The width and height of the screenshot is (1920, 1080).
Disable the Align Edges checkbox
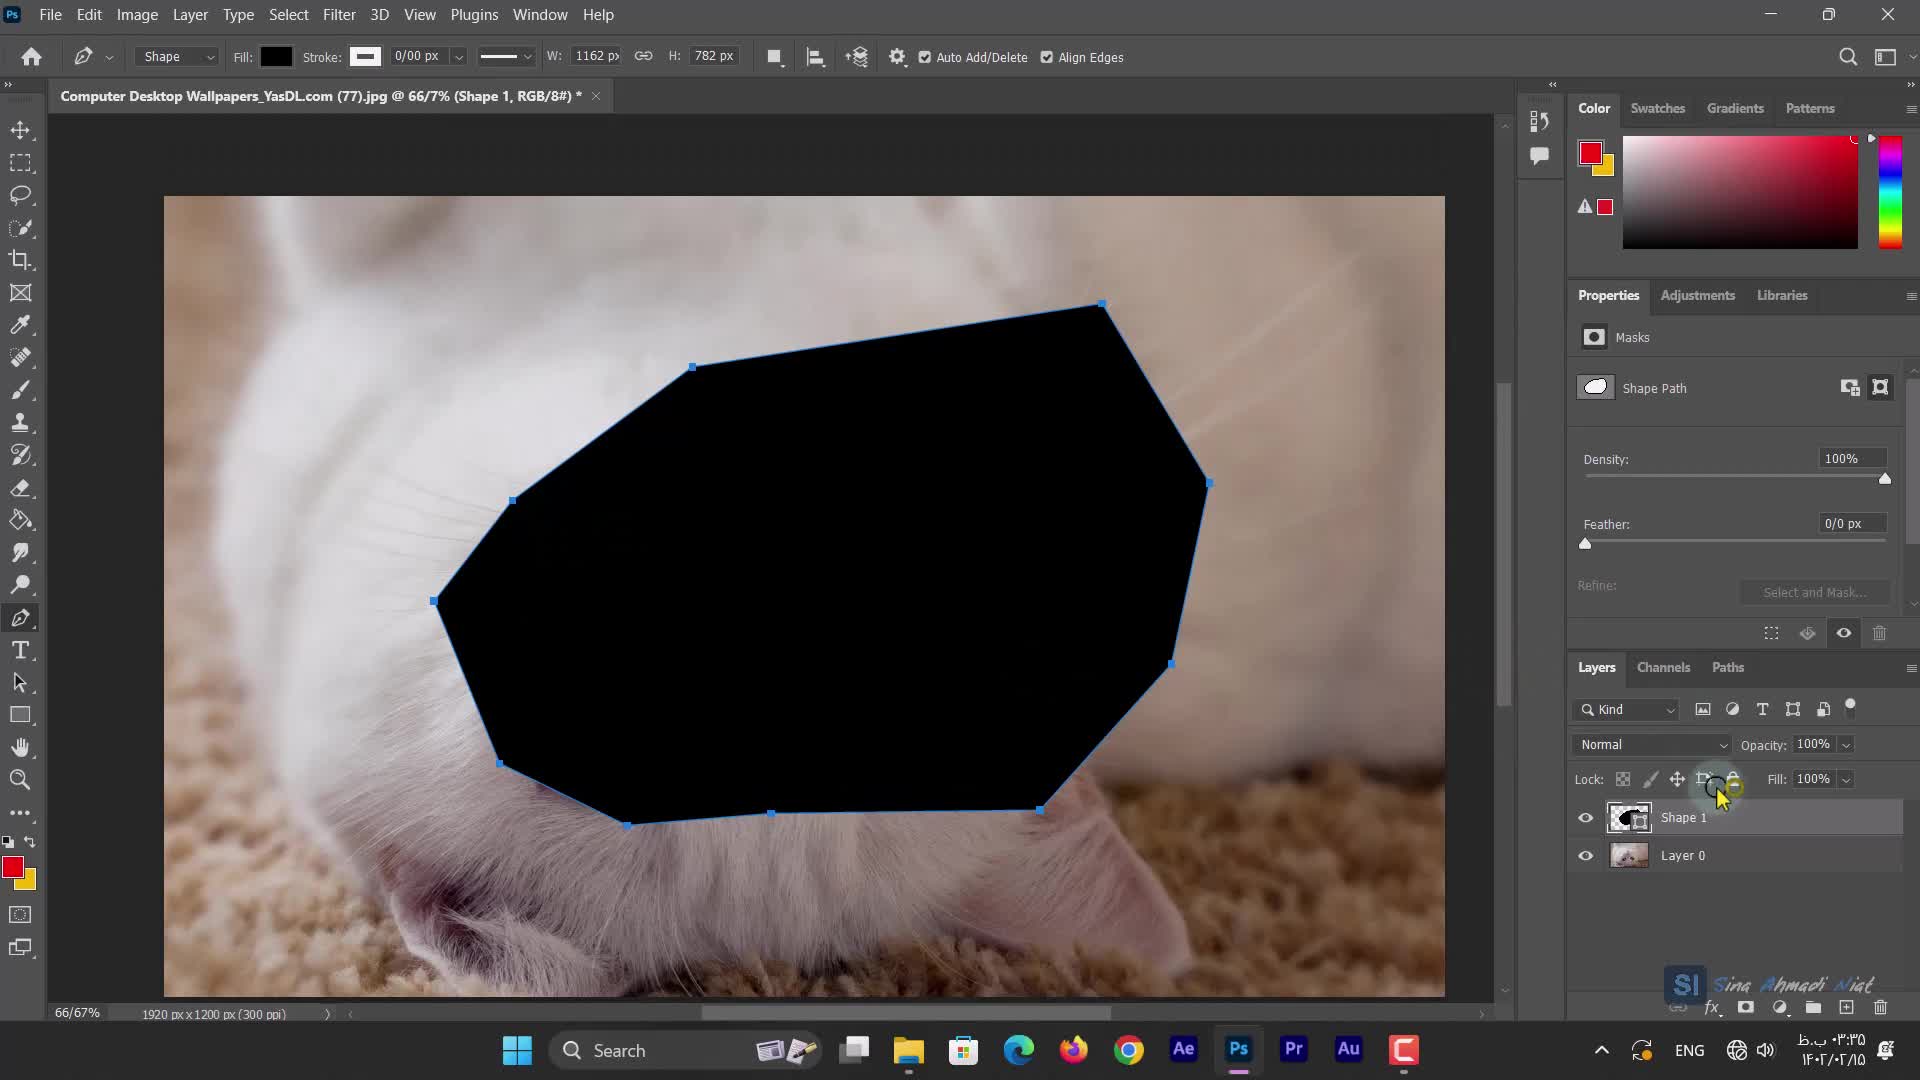click(x=1047, y=57)
